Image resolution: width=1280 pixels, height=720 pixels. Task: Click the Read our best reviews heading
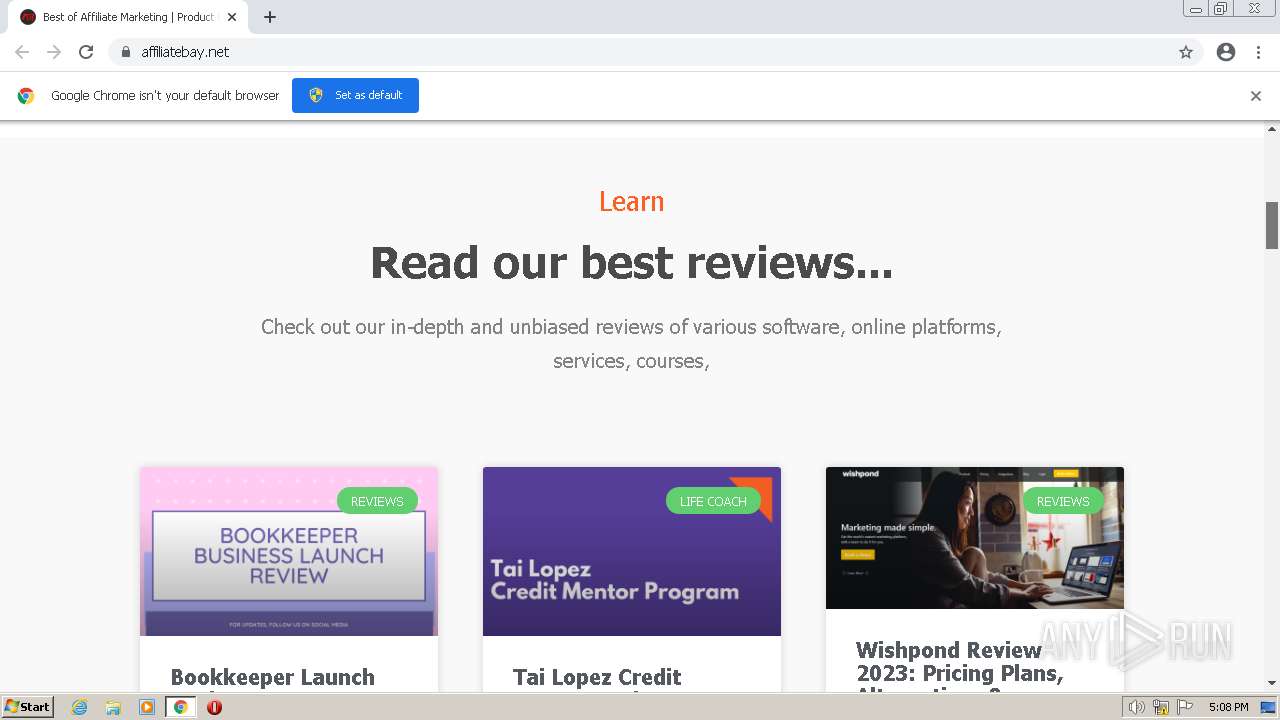click(x=631, y=263)
